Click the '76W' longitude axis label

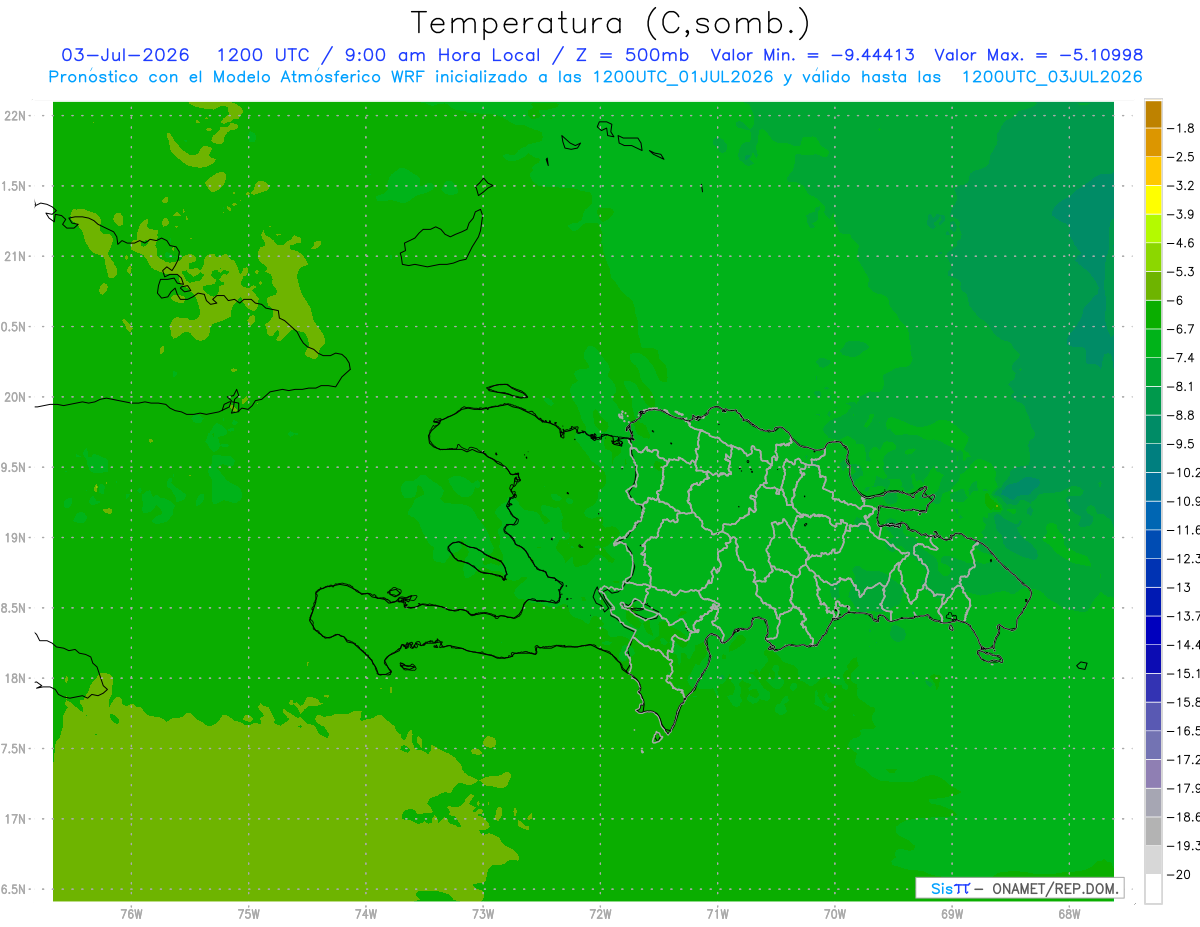(x=131, y=914)
